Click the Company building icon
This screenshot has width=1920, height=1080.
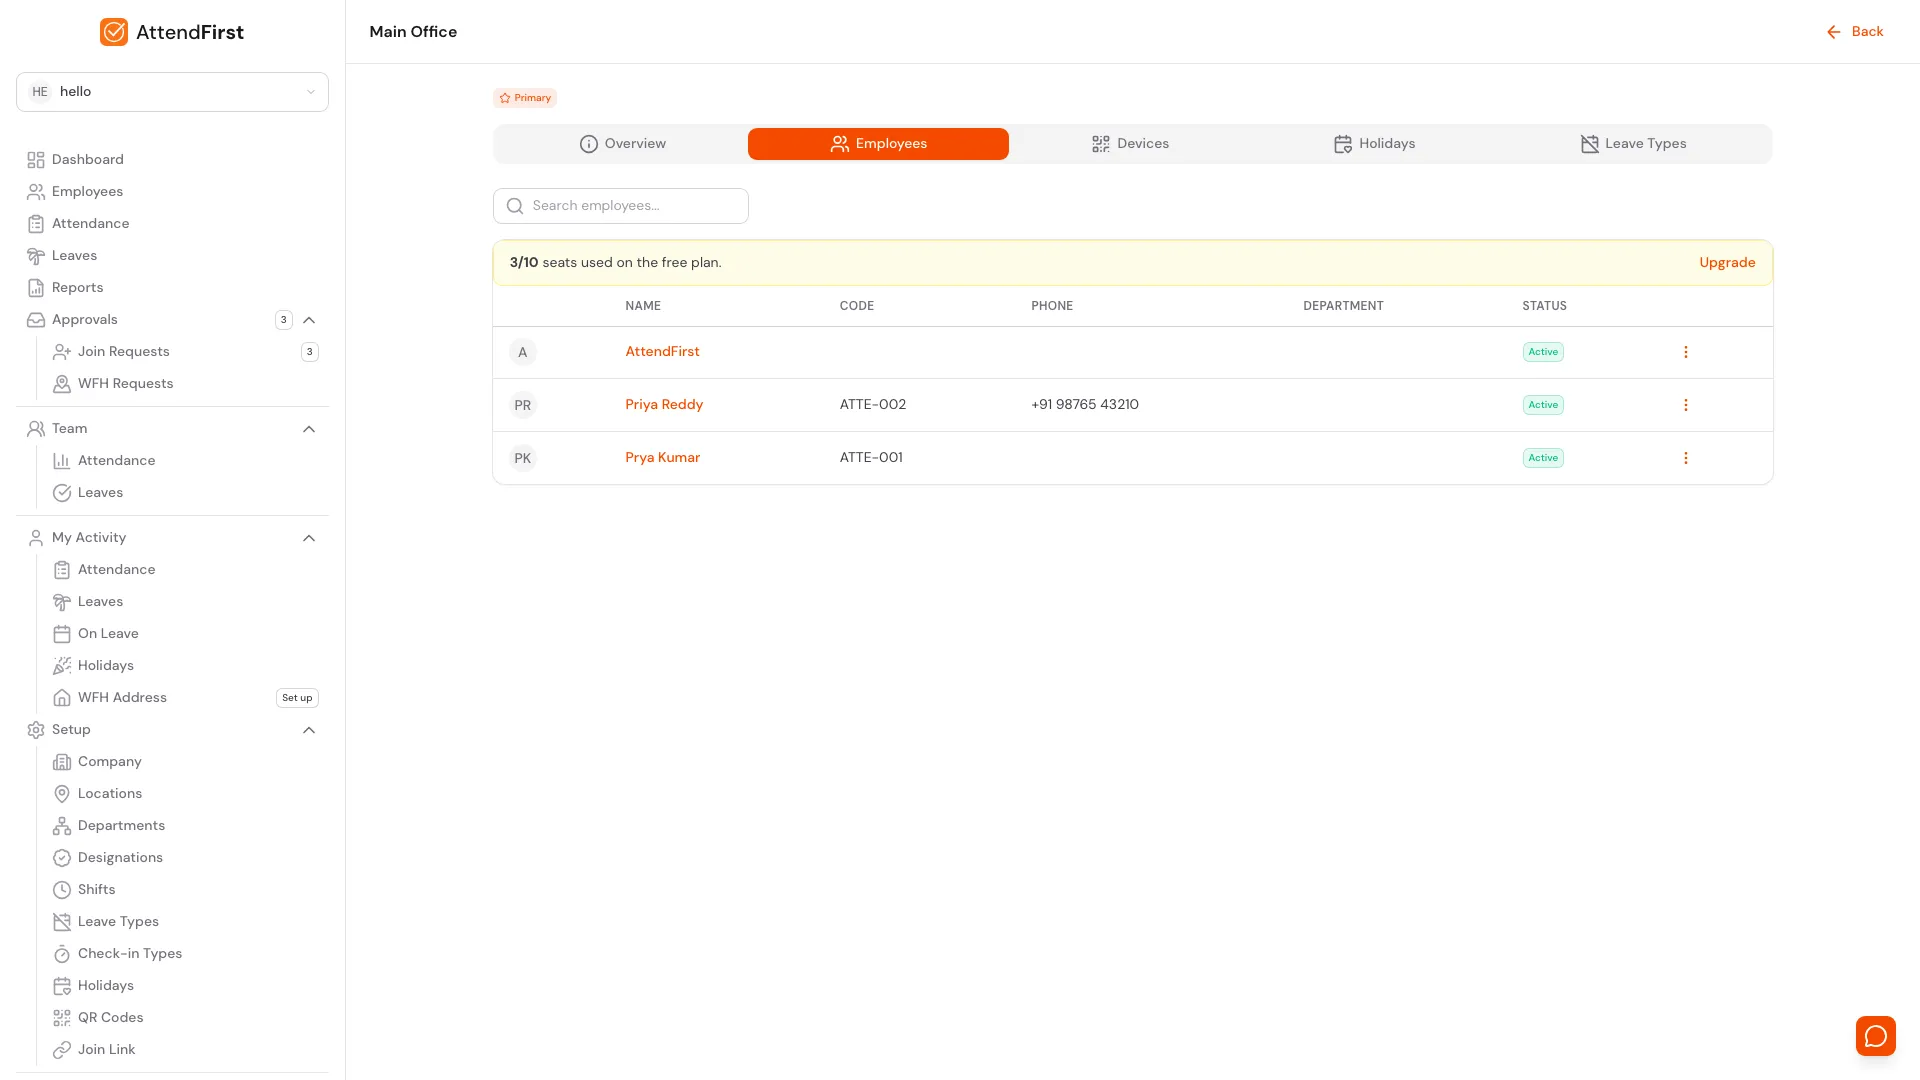pos(62,762)
